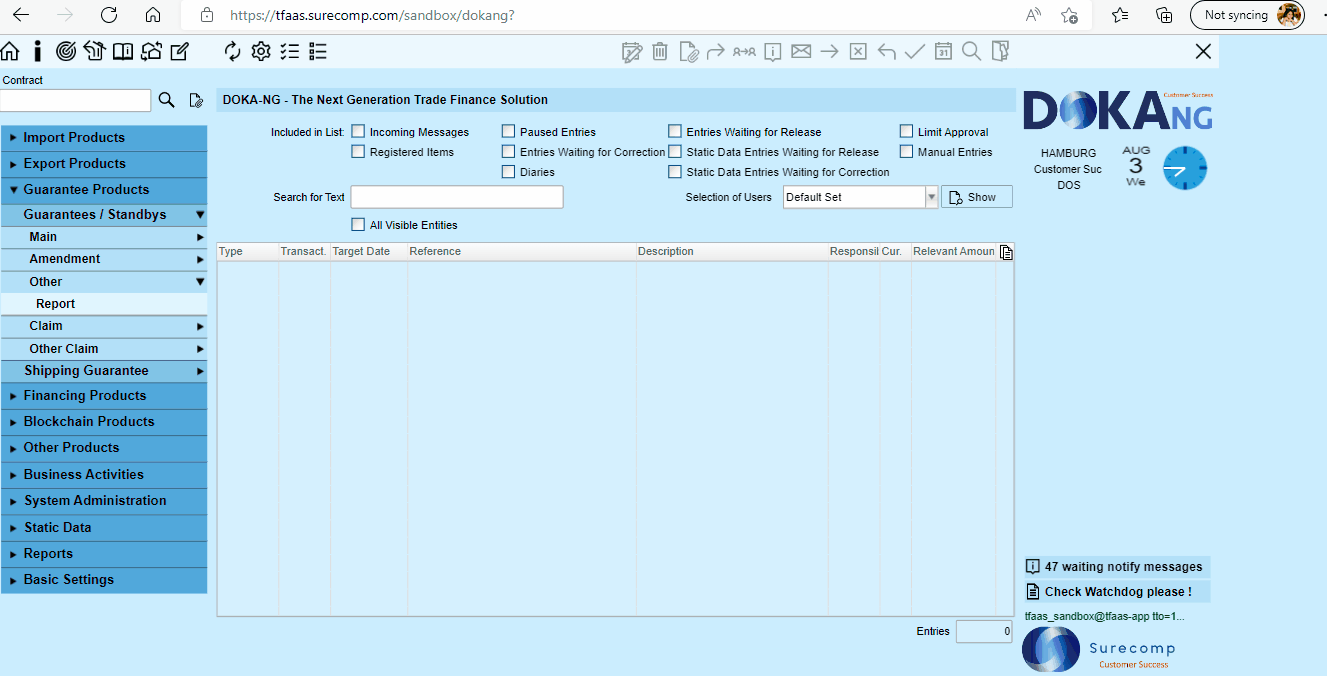
Task: Open Blockchain Products menu
Action: [104, 422]
